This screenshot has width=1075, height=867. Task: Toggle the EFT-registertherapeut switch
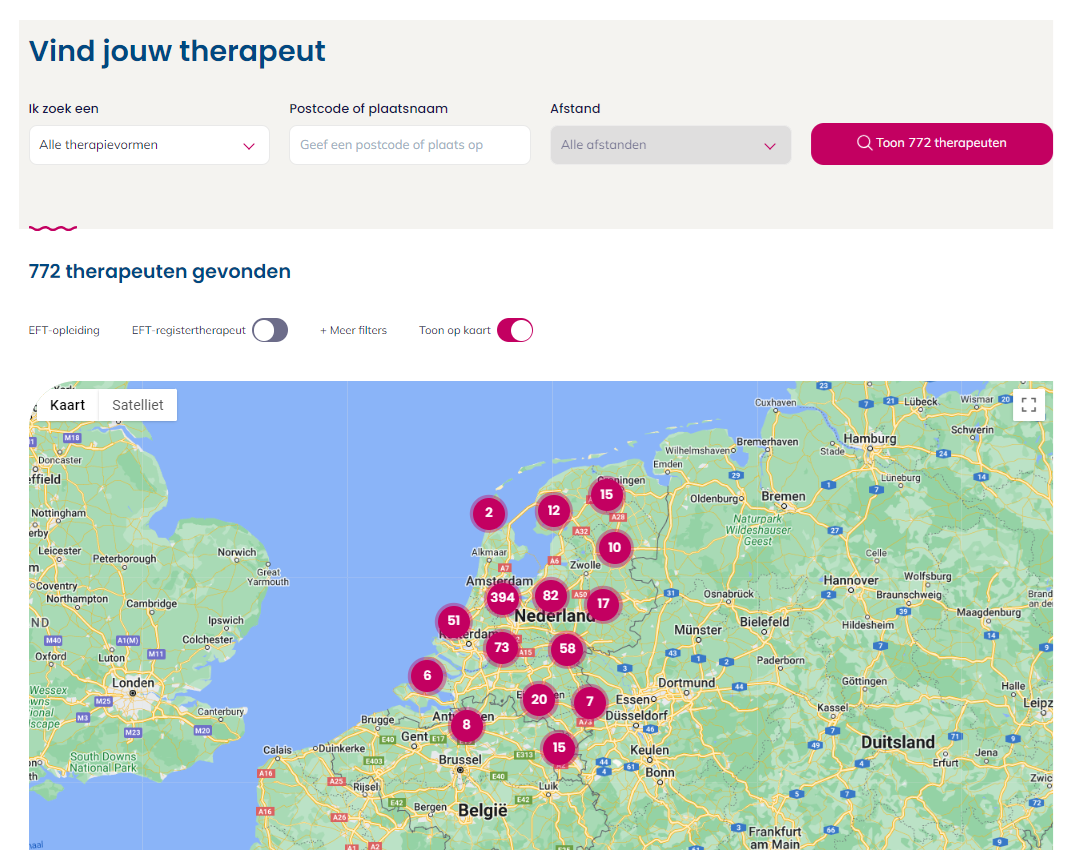click(270, 330)
